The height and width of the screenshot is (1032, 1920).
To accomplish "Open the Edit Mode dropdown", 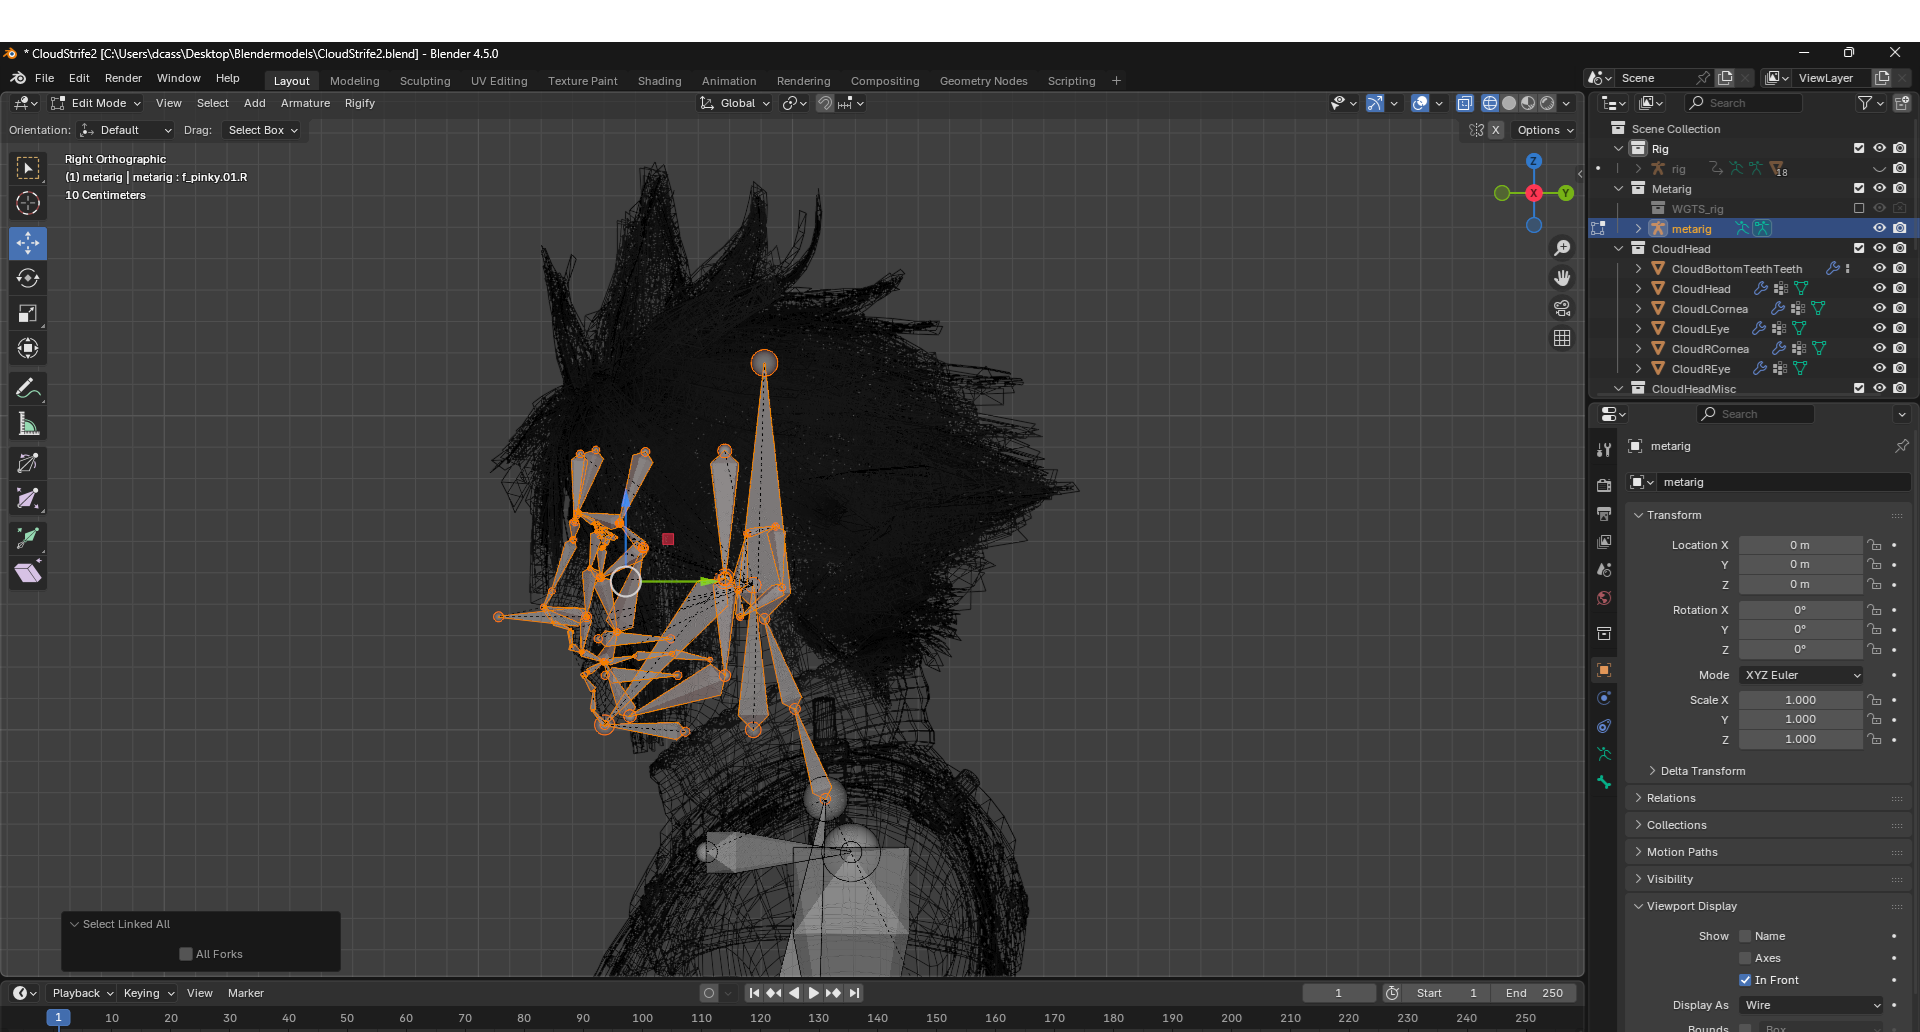I will [x=97, y=103].
